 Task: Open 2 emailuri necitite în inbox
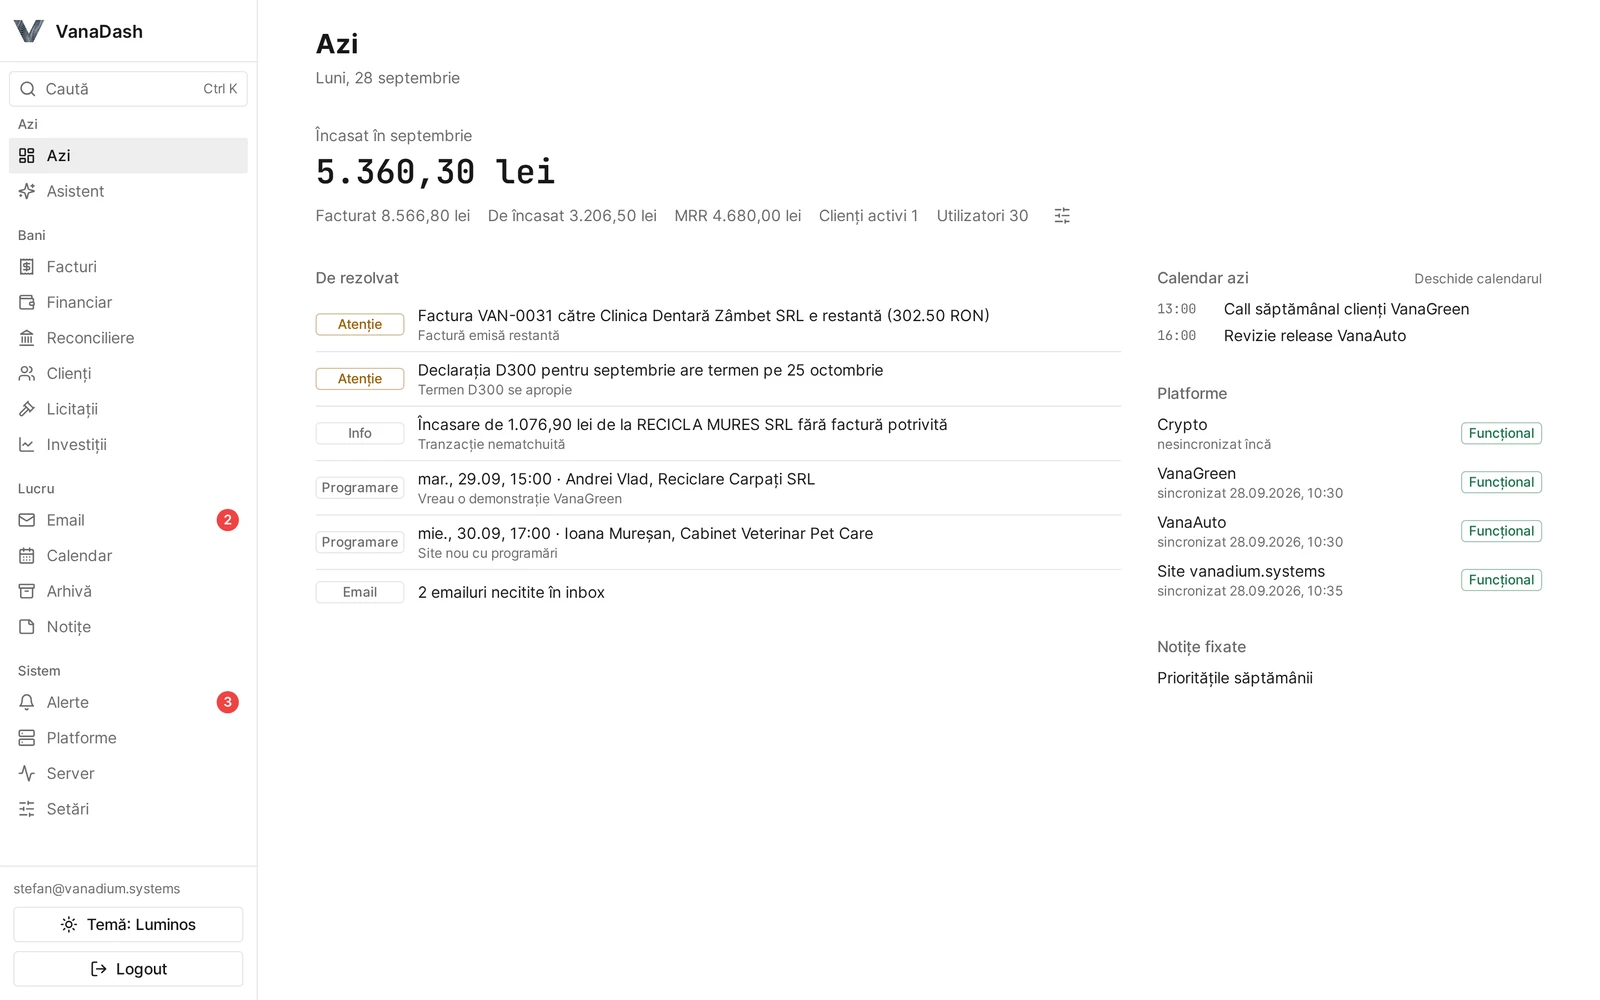click(x=718, y=592)
